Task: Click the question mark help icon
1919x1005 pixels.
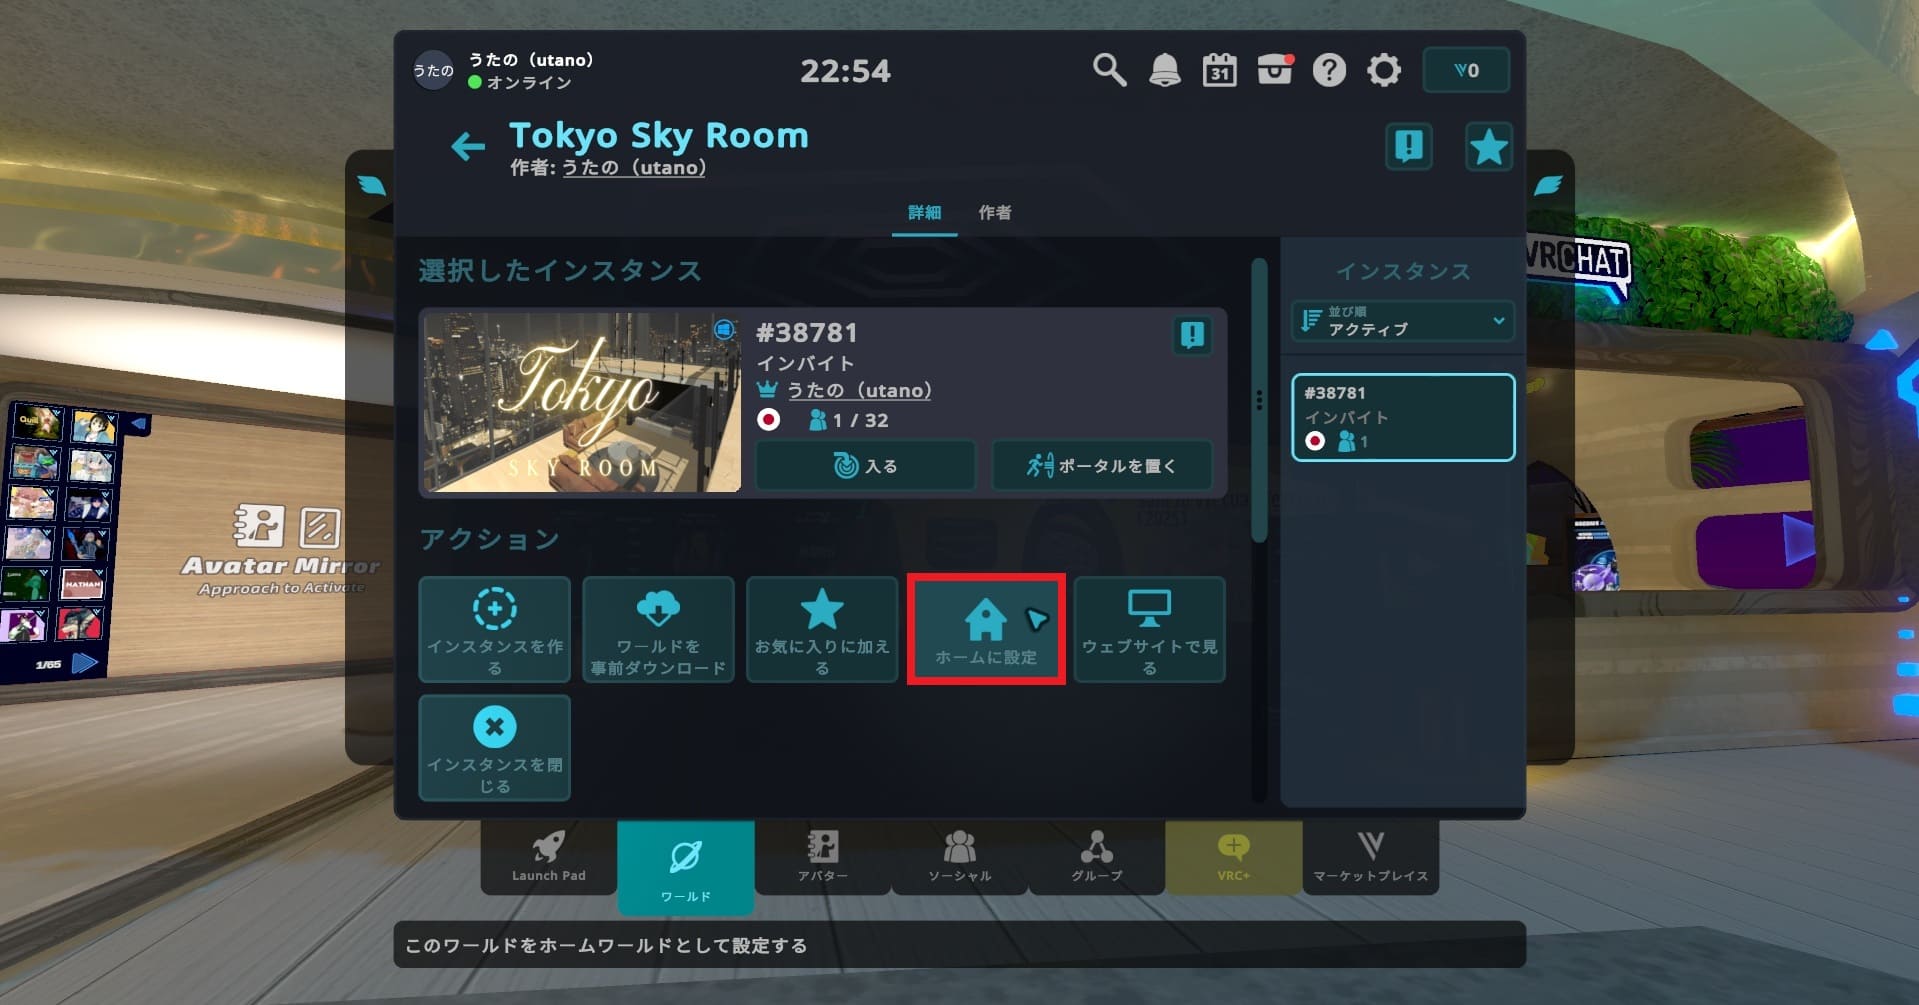Action: [1329, 70]
